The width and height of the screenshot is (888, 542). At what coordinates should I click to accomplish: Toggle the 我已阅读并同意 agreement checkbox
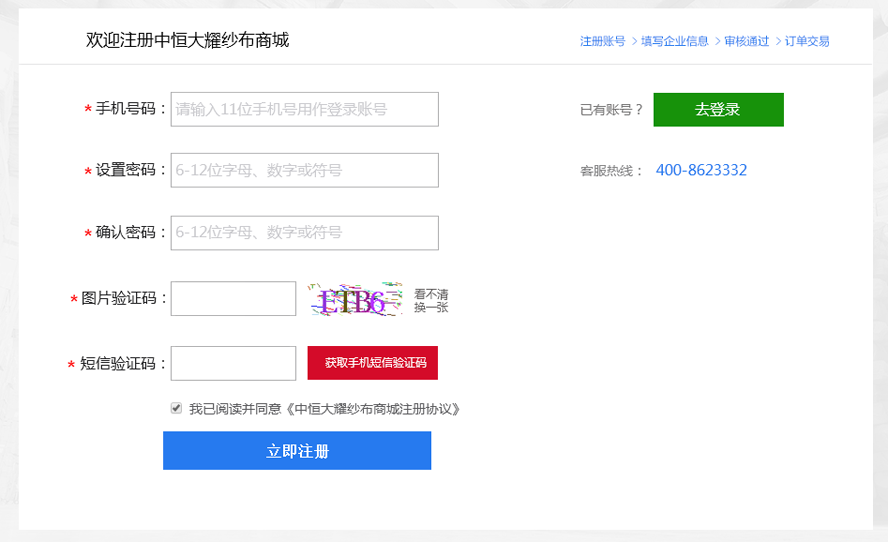pyautogui.click(x=176, y=408)
